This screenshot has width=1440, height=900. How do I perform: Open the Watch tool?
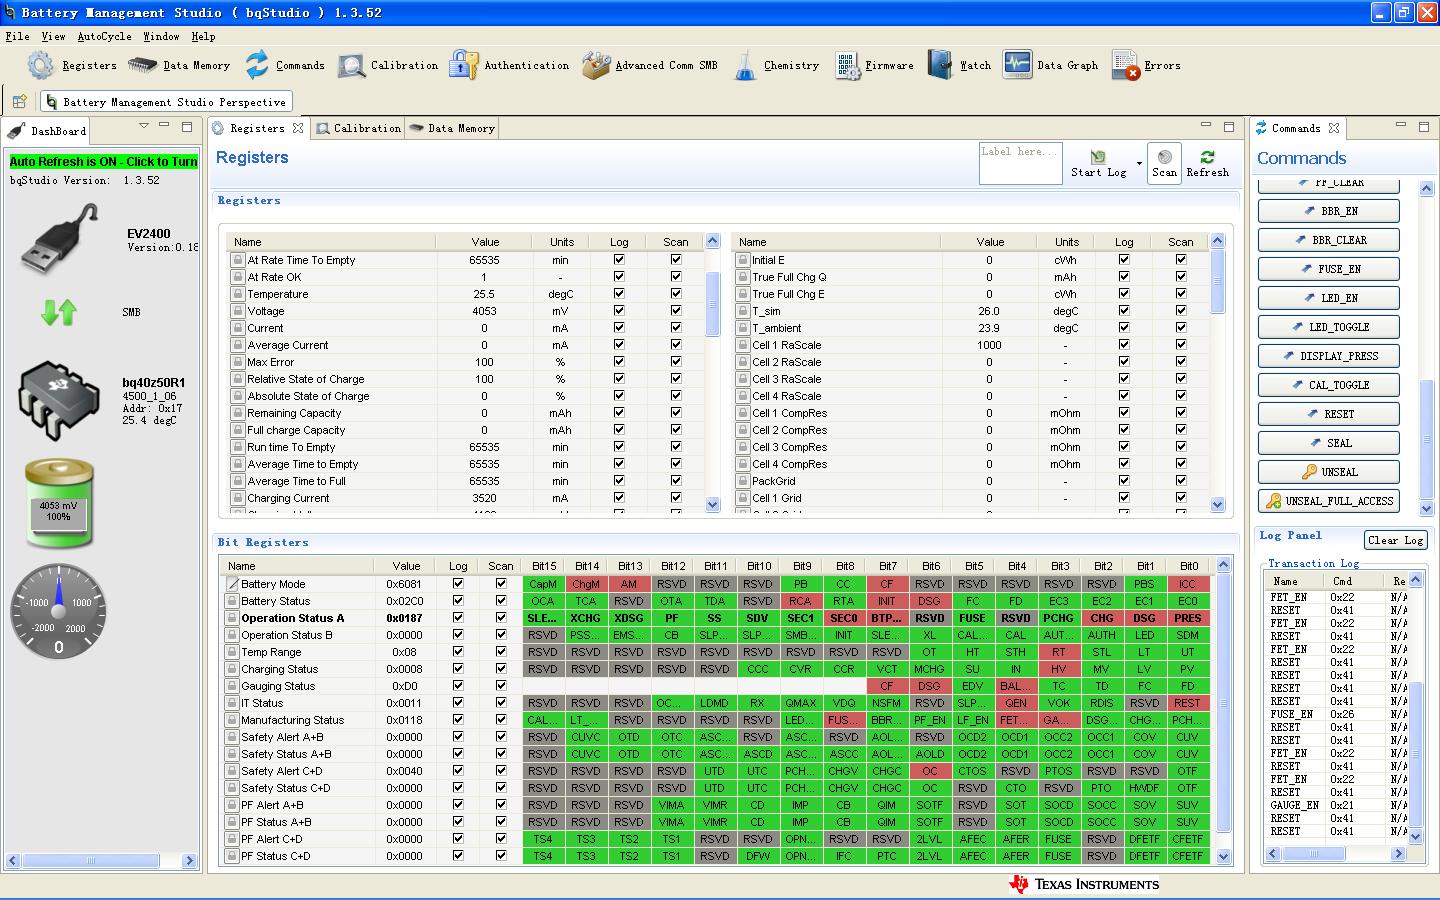[940, 65]
